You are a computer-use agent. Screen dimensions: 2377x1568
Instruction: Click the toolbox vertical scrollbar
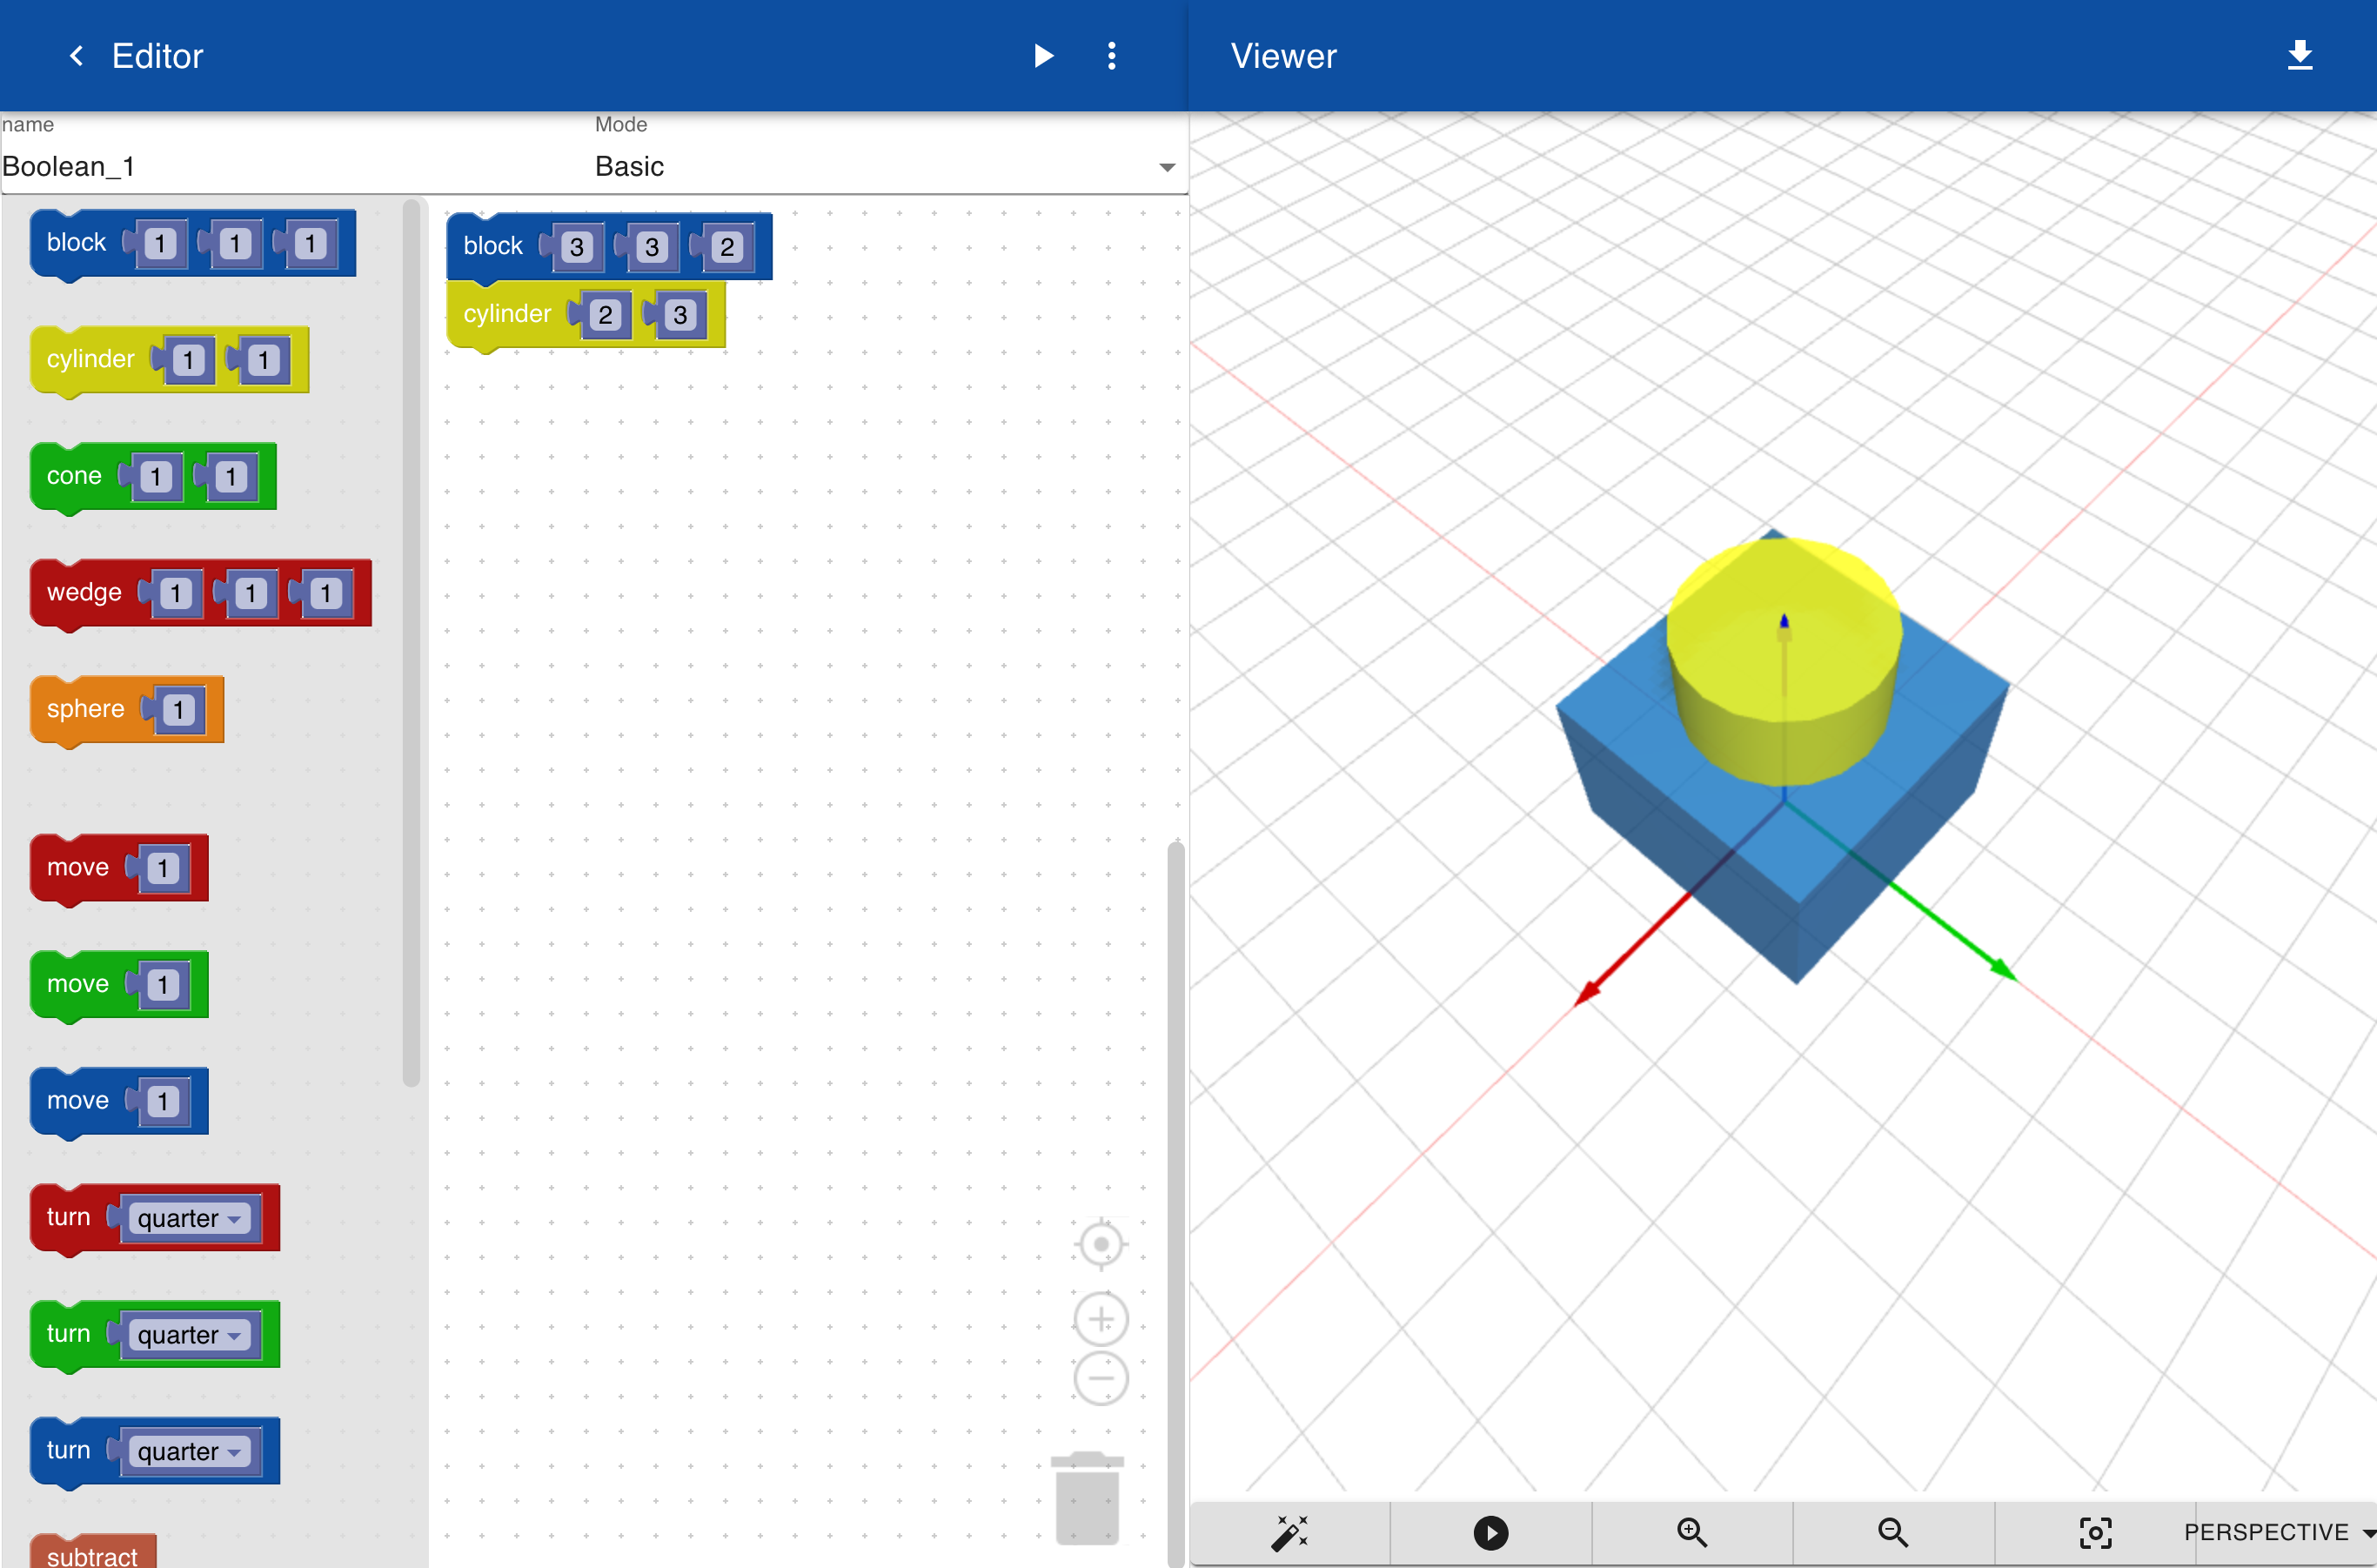click(x=411, y=643)
